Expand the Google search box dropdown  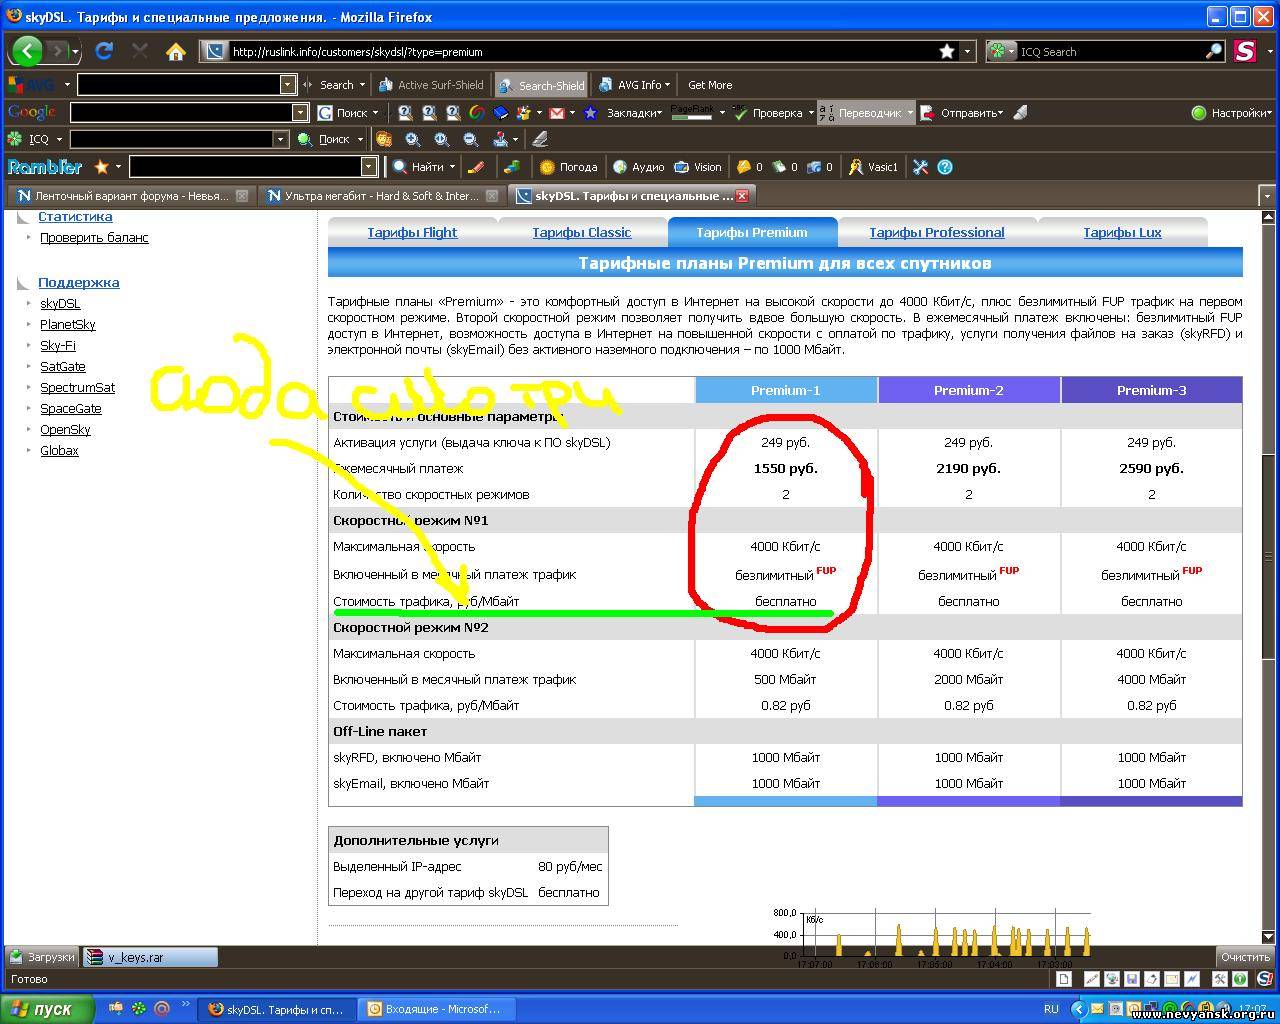pyautogui.click(x=300, y=113)
